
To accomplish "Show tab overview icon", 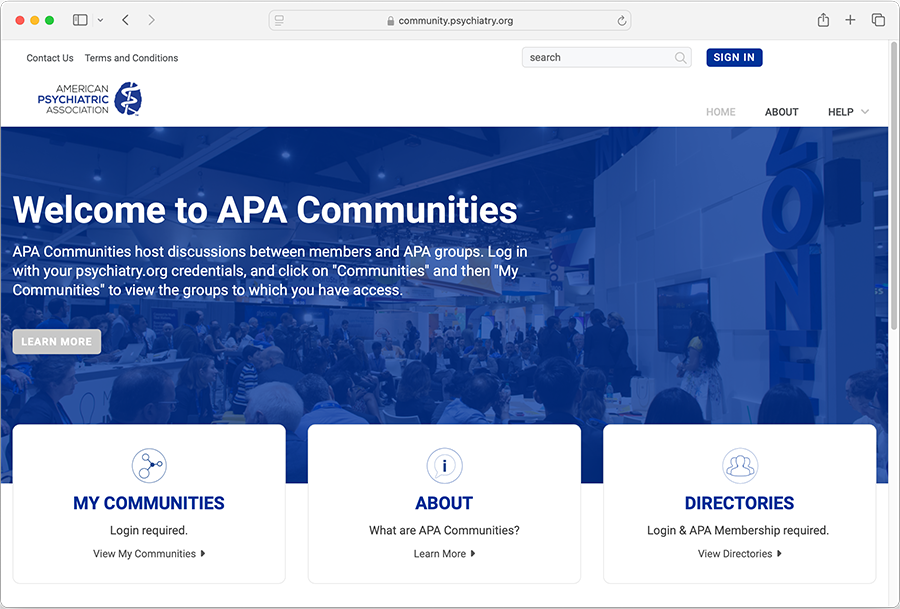I will click(878, 20).
